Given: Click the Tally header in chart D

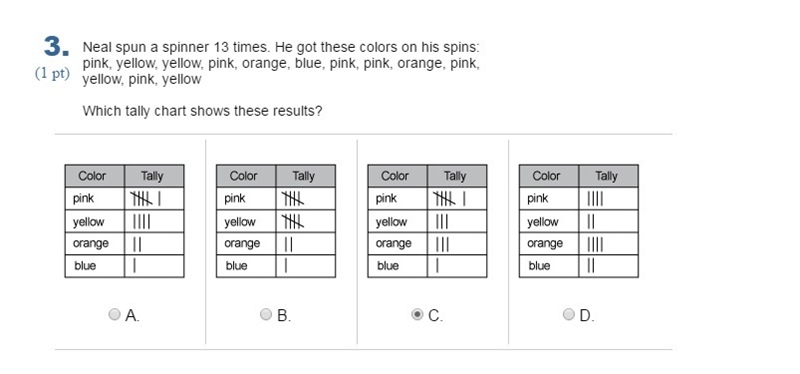Looking at the screenshot, I should click(608, 176).
